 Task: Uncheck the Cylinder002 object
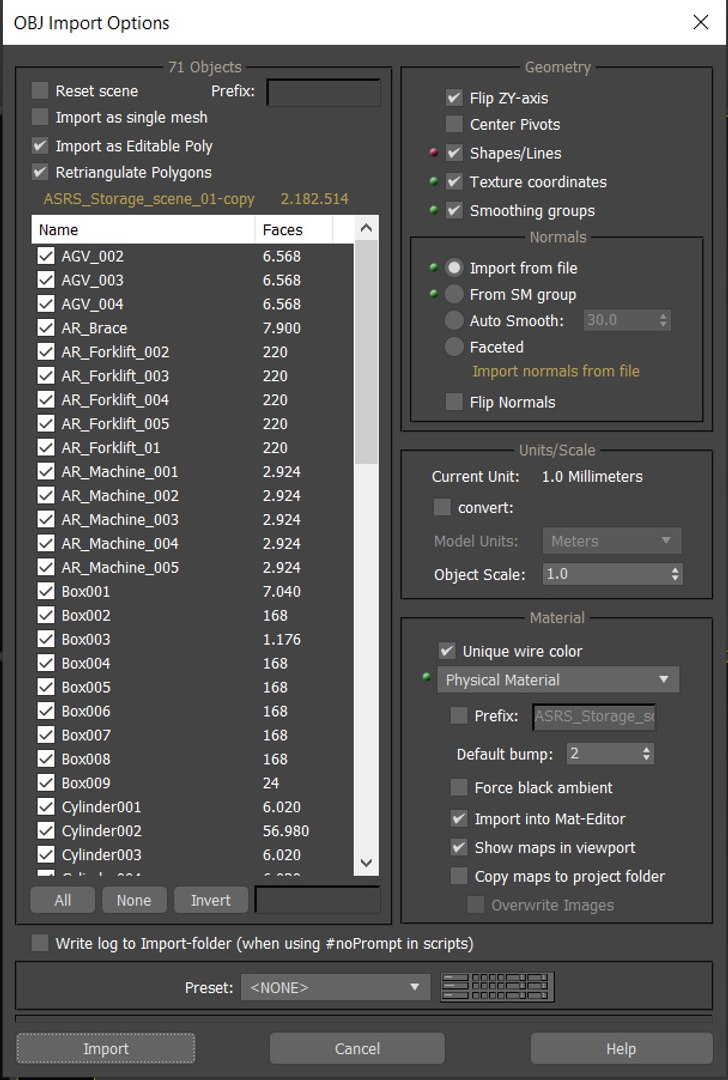[x=46, y=830]
